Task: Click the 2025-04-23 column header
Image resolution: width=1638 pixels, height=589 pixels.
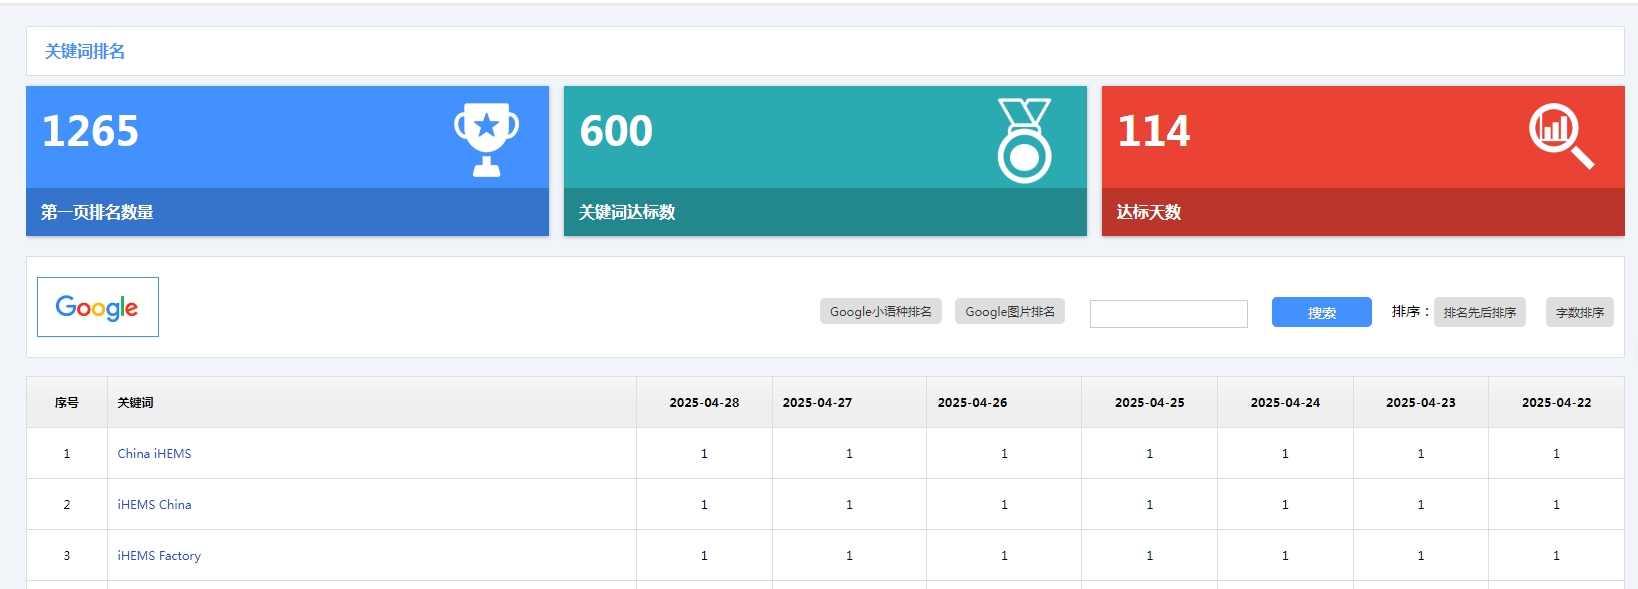Action: pyautogui.click(x=1421, y=403)
